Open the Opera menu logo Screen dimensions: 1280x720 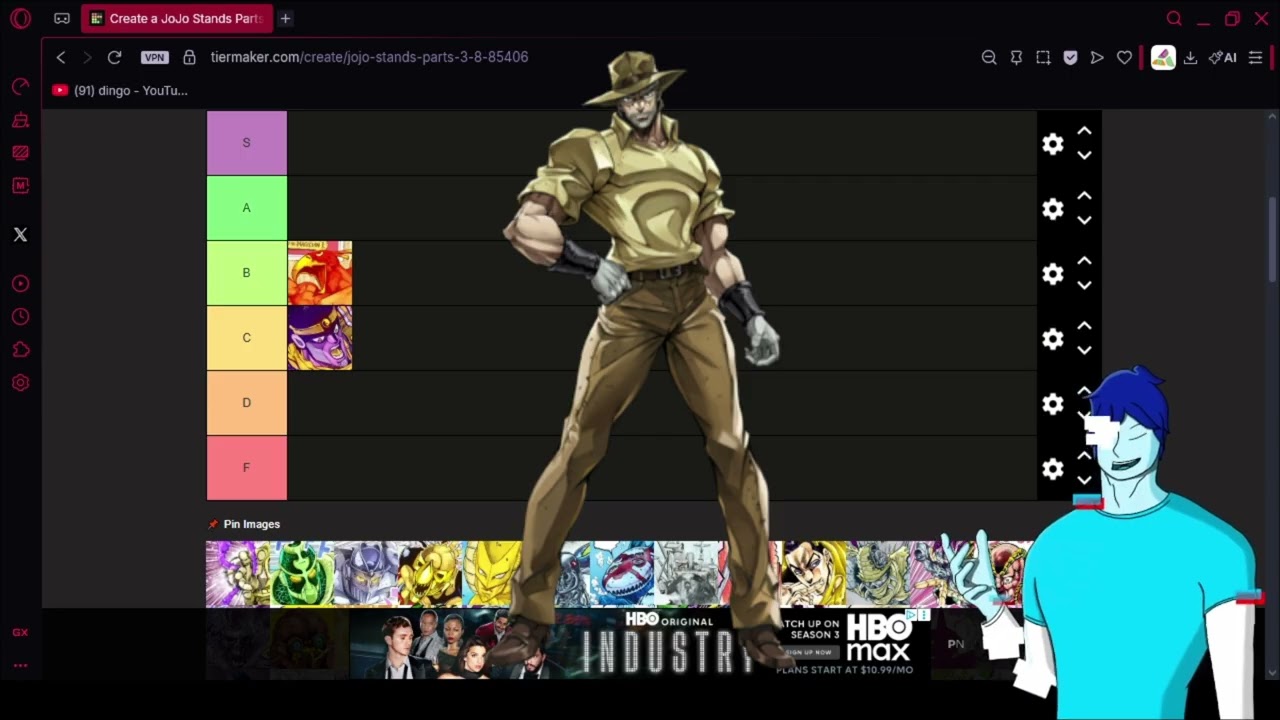(x=20, y=18)
